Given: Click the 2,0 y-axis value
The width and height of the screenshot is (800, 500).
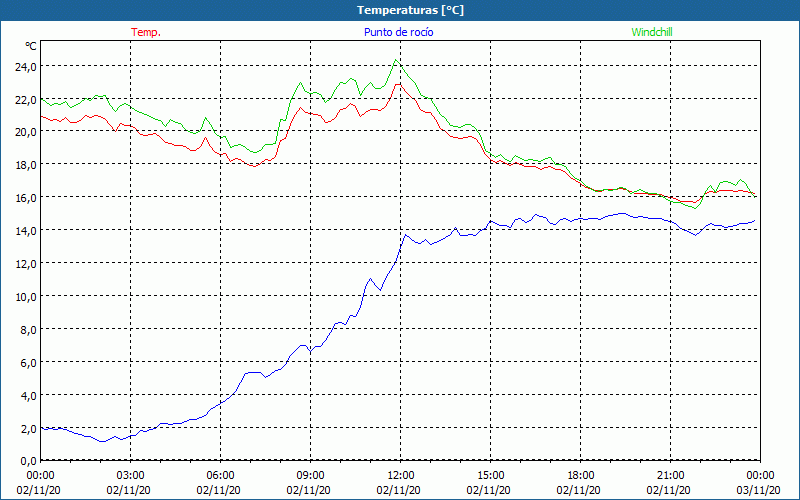Looking at the screenshot, I should tap(28, 429).
